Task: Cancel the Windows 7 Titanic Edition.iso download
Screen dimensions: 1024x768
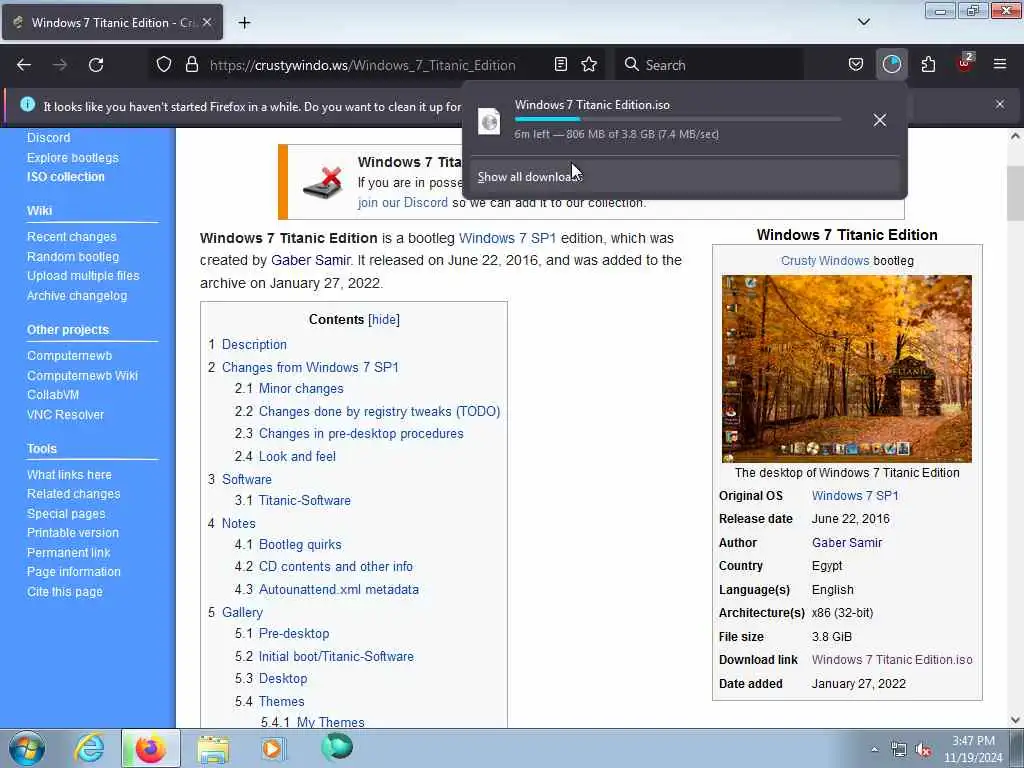Action: (880, 120)
